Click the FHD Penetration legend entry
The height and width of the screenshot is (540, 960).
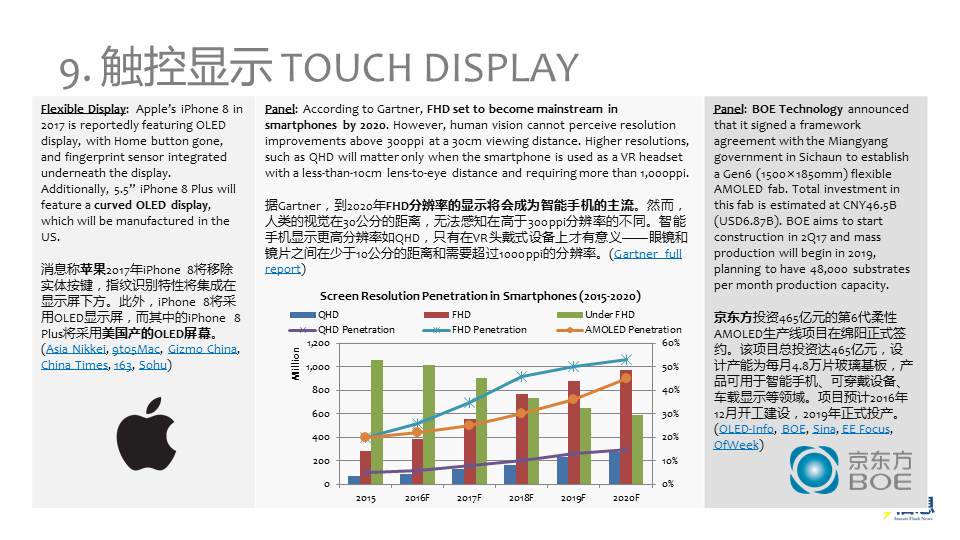pos(474,330)
